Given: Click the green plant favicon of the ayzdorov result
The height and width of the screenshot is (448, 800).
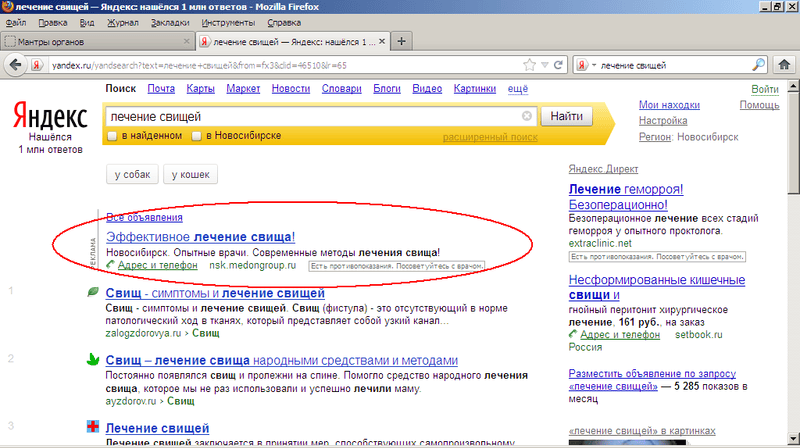Looking at the screenshot, I should pos(93,359).
